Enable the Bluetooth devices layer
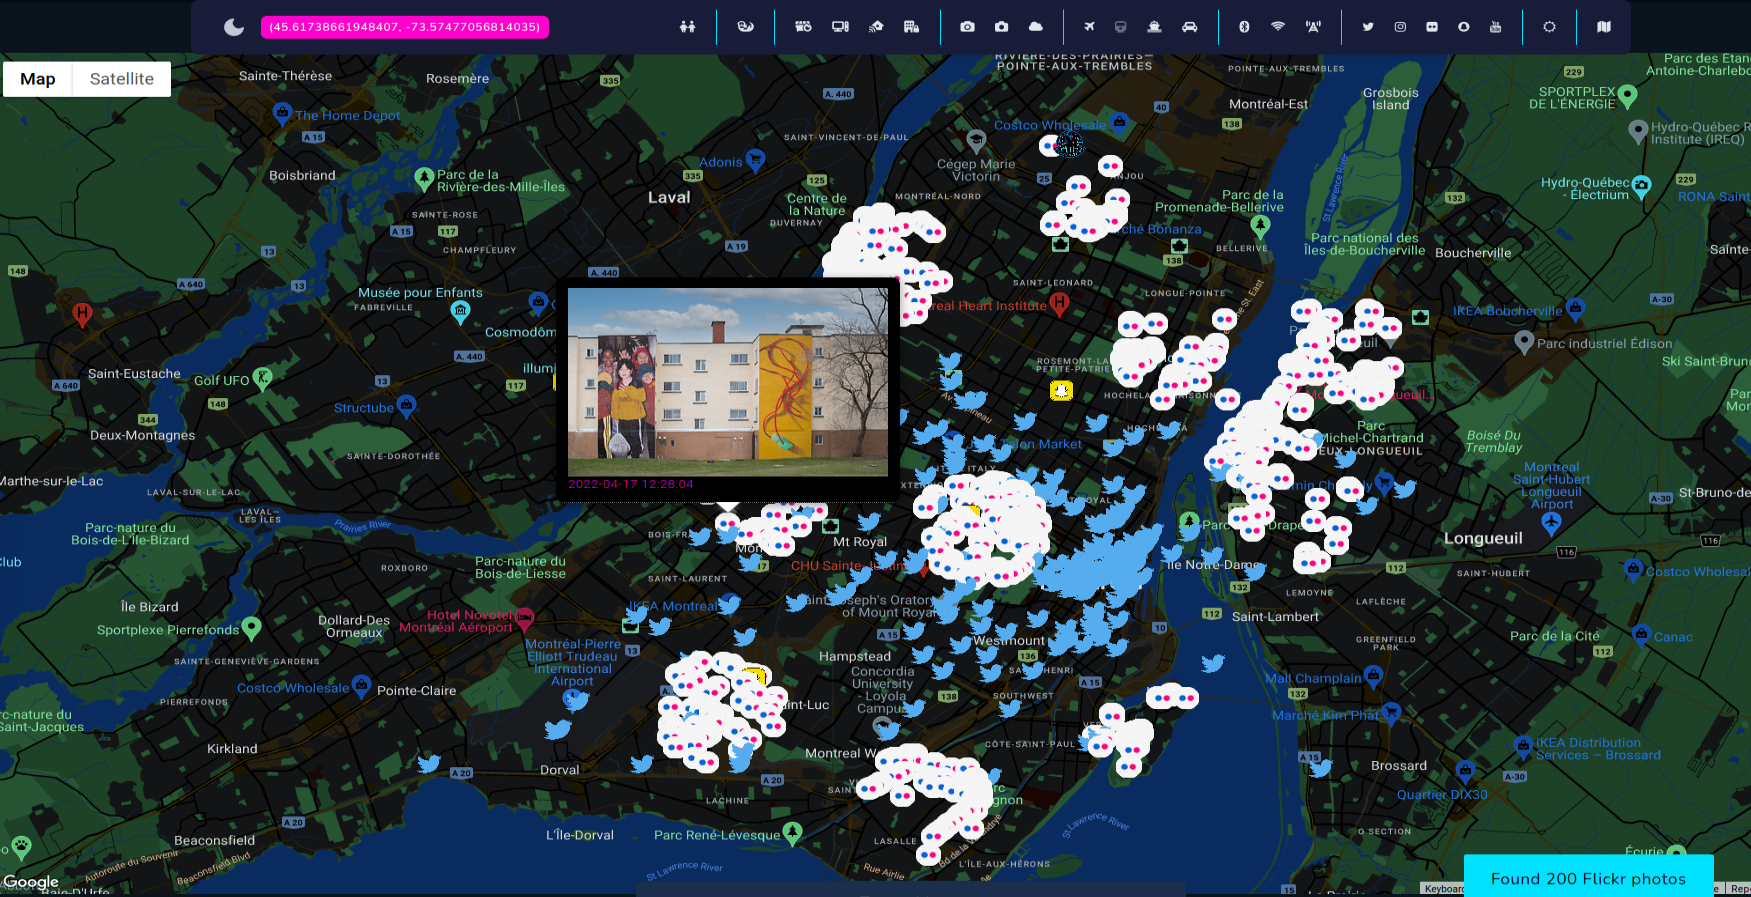The image size is (1751, 897). [1244, 27]
